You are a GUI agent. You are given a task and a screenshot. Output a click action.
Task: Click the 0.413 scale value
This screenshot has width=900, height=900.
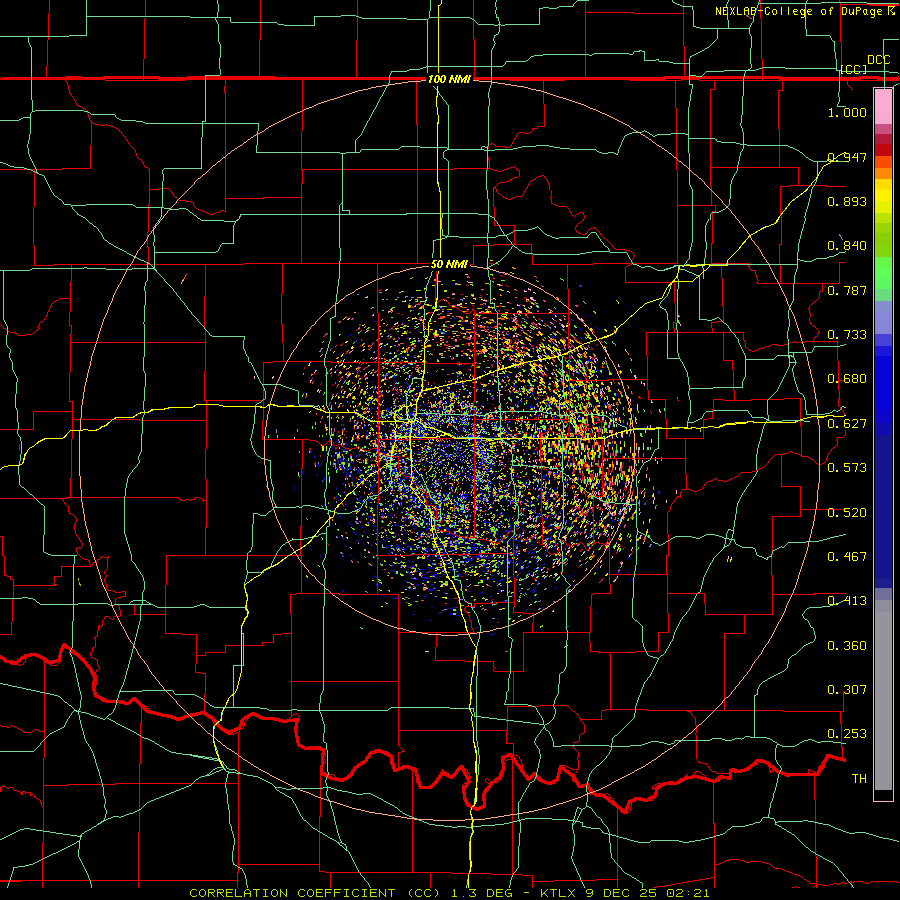coord(847,601)
